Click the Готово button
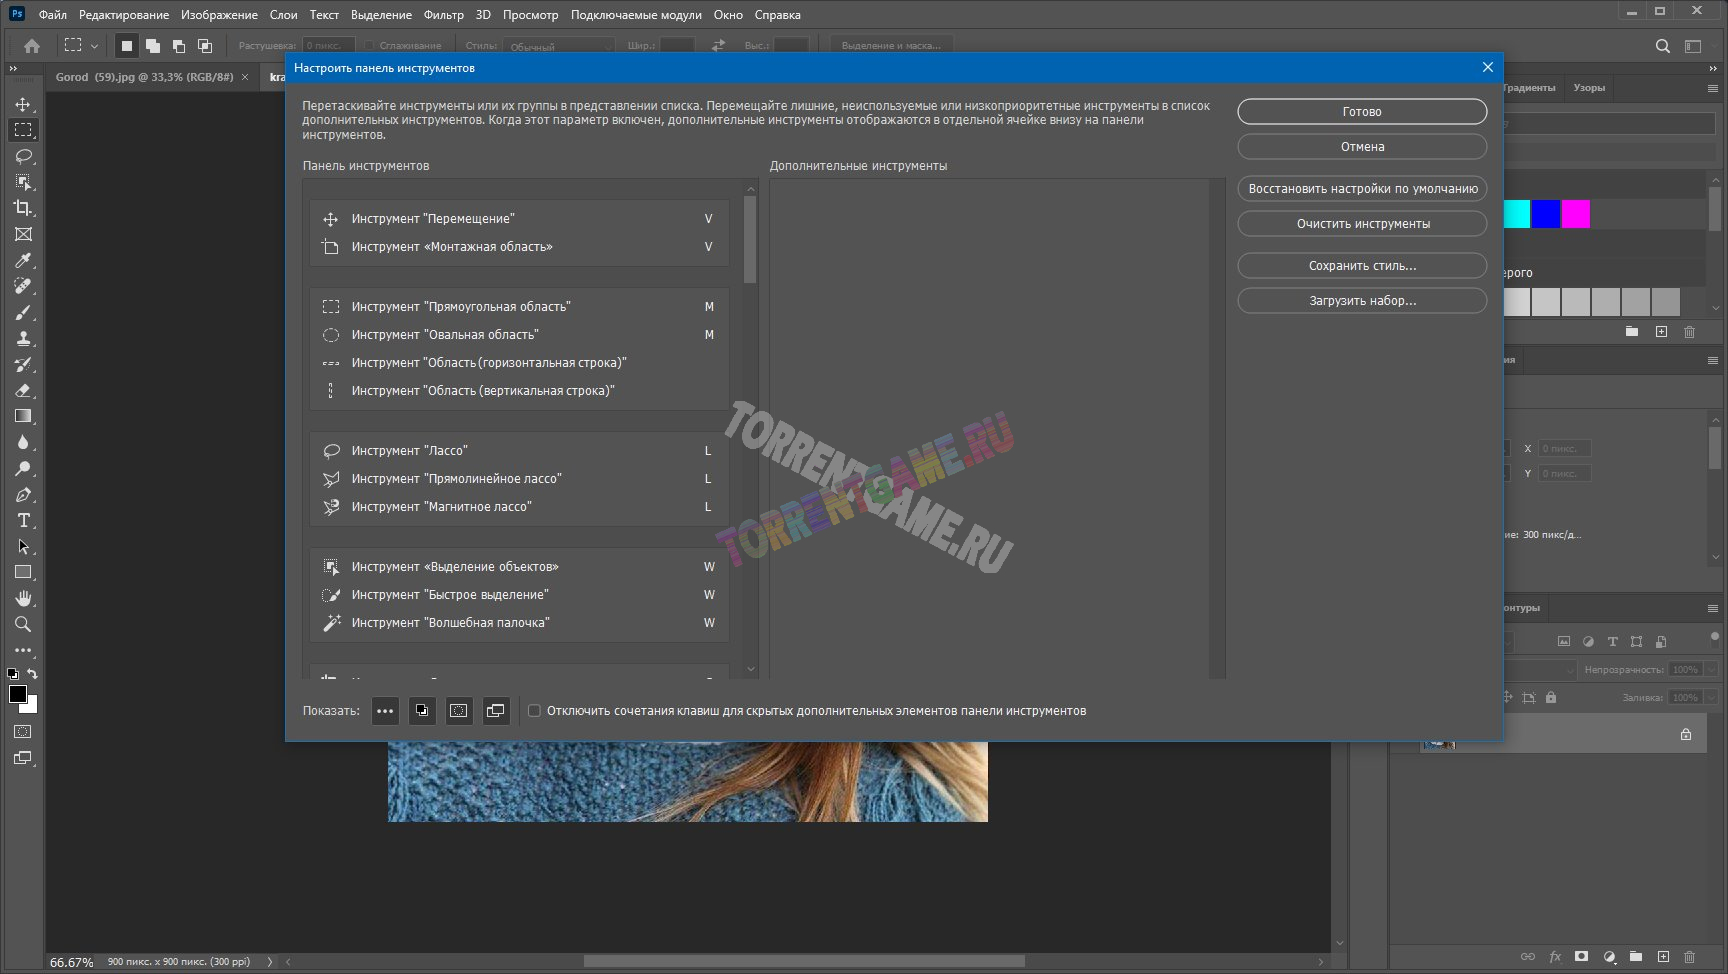This screenshot has height=974, width=1728. (x=1361, y=112)
